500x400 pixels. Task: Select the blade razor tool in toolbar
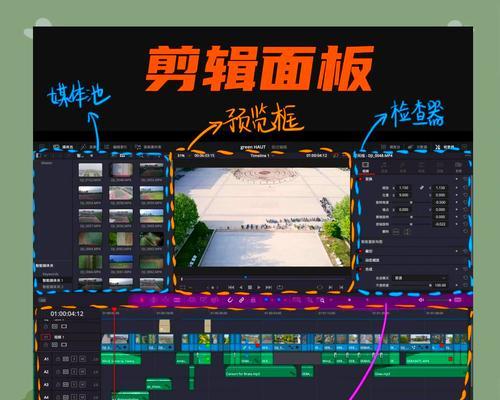pos(177,300)
